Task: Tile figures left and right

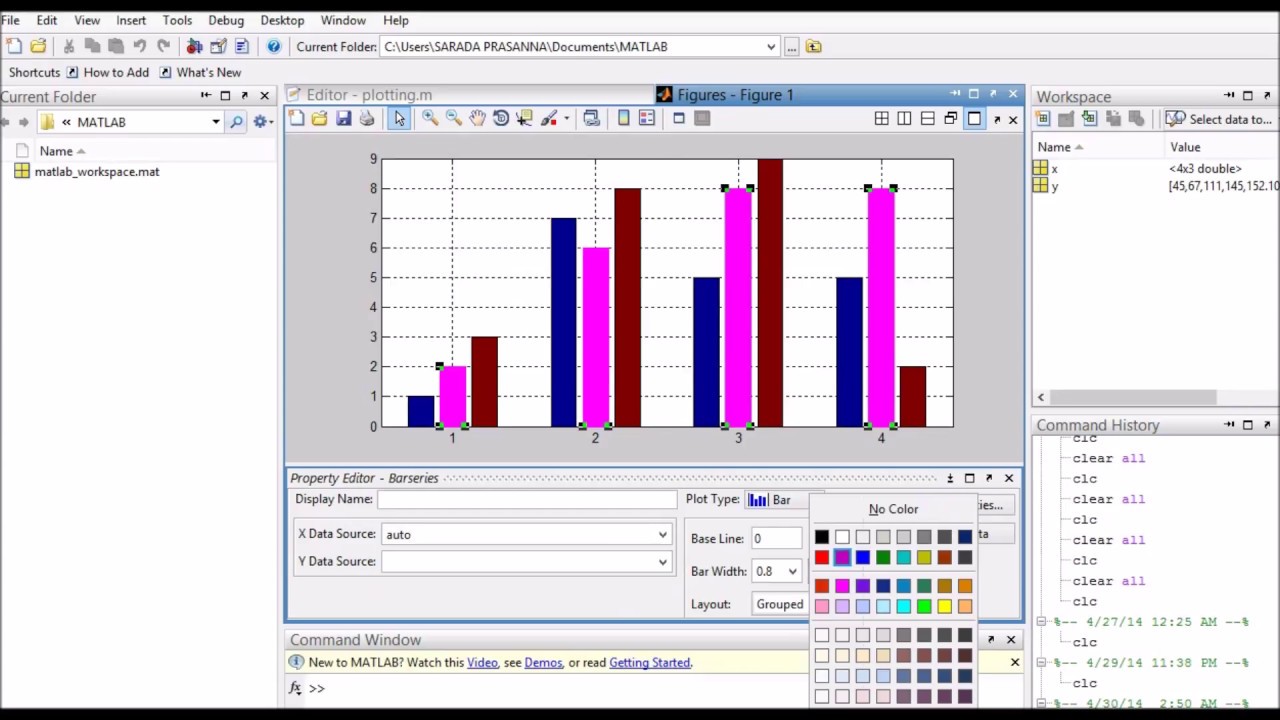Action: 904,119
